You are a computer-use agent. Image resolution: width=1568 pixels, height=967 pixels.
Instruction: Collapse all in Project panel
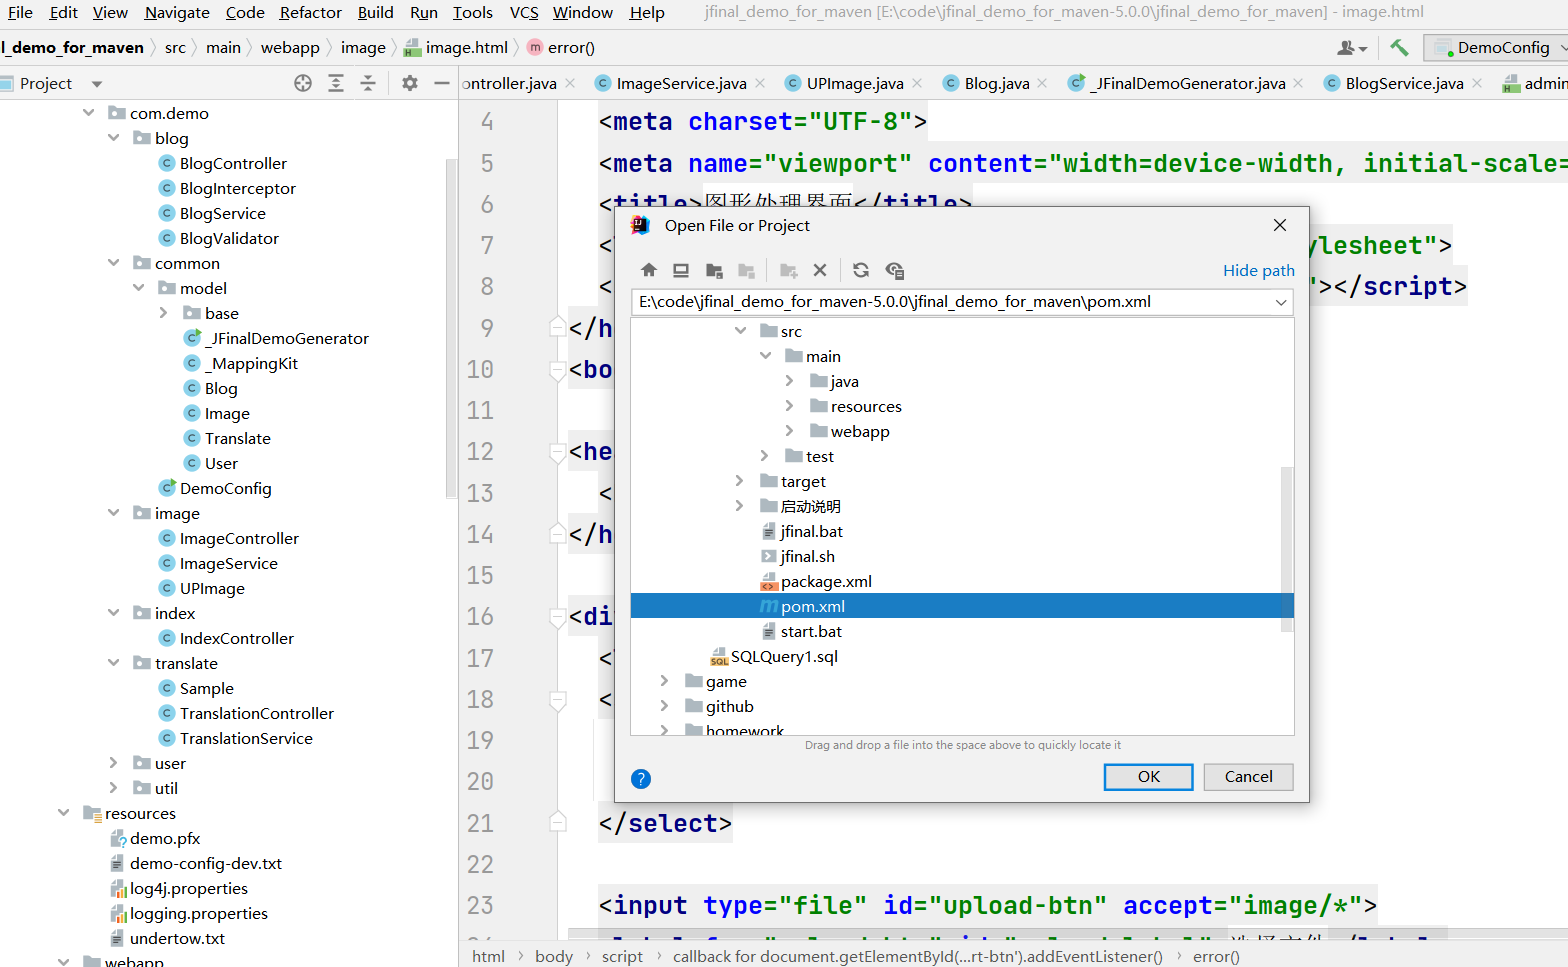(368, 83)
